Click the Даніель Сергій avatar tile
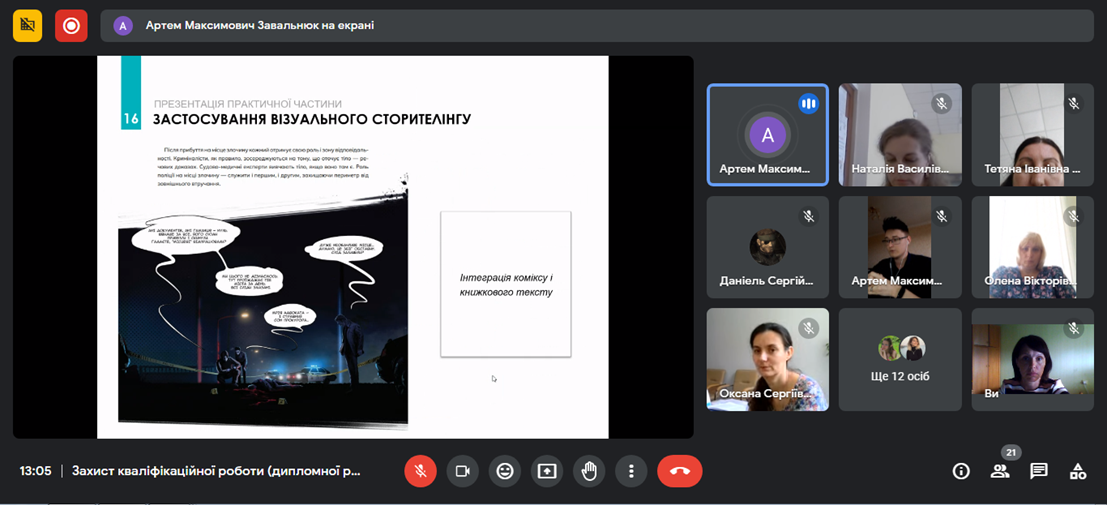 point(767,247)
